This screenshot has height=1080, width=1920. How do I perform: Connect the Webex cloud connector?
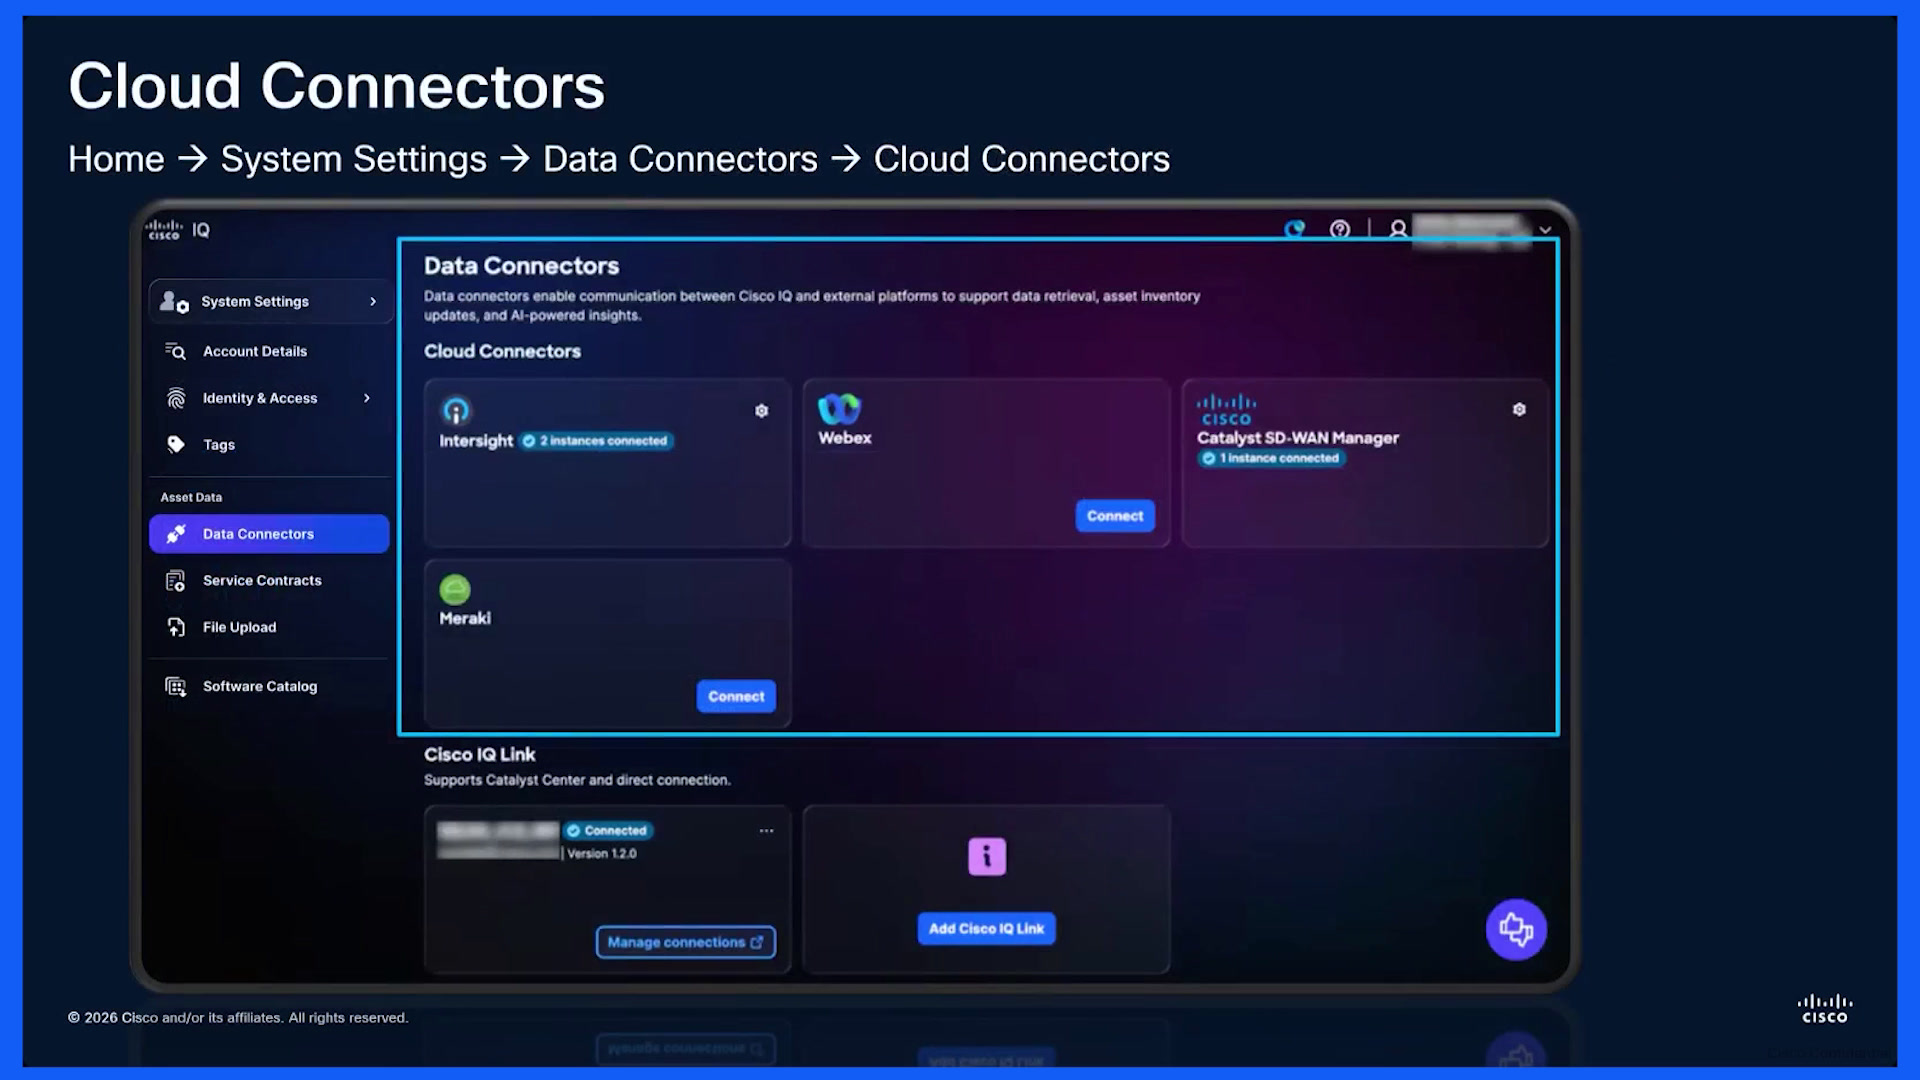[1115, 516]
